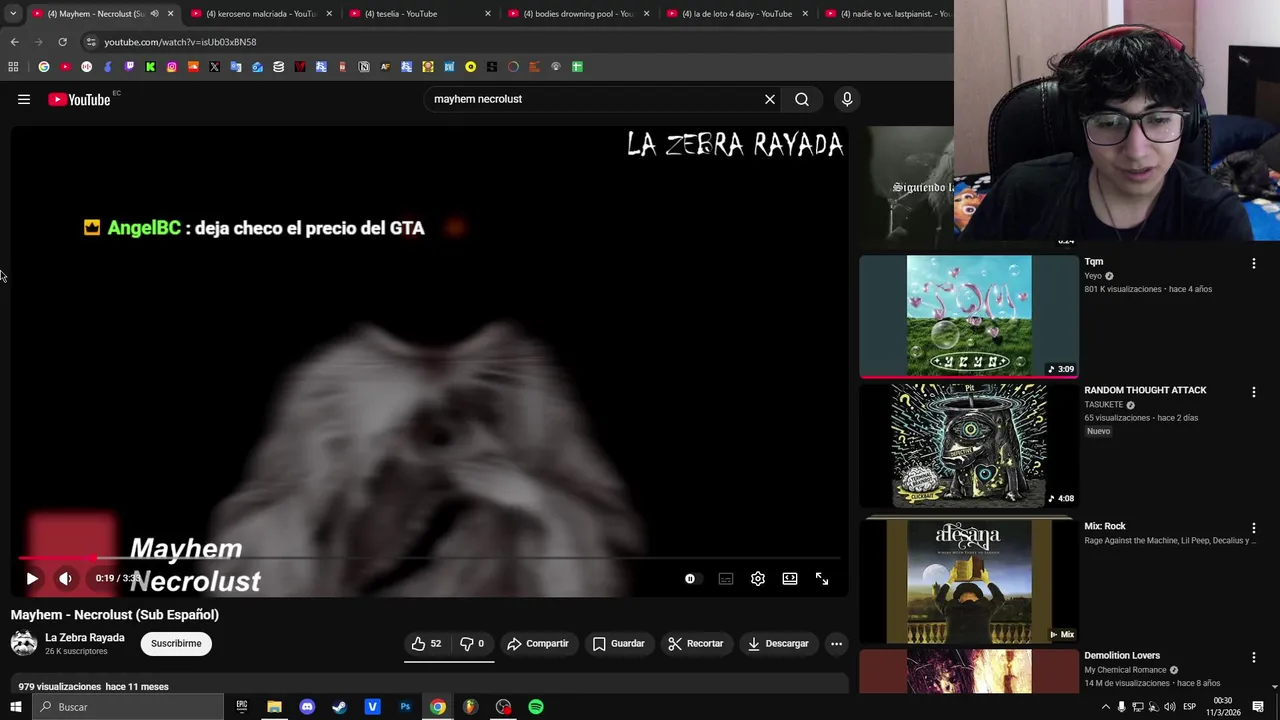Image resolution: width=1280 pixels, height=720 pixels.
Task: Click the Buscar taskbar search box
Action: (127, 707)
